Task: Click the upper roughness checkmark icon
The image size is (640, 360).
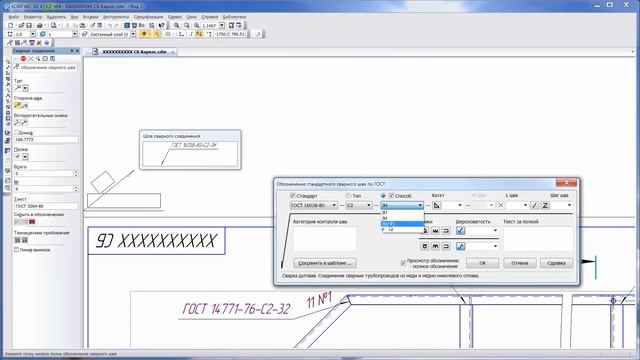Action: coord(460,231)
